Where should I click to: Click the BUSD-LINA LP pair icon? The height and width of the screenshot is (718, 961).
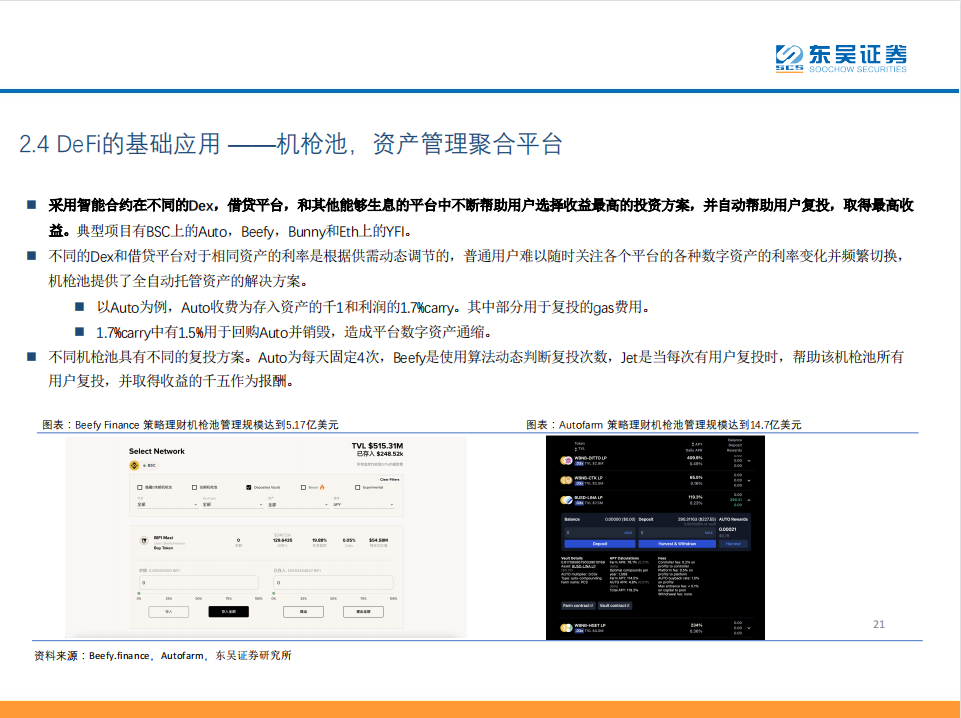coord(566,499)
